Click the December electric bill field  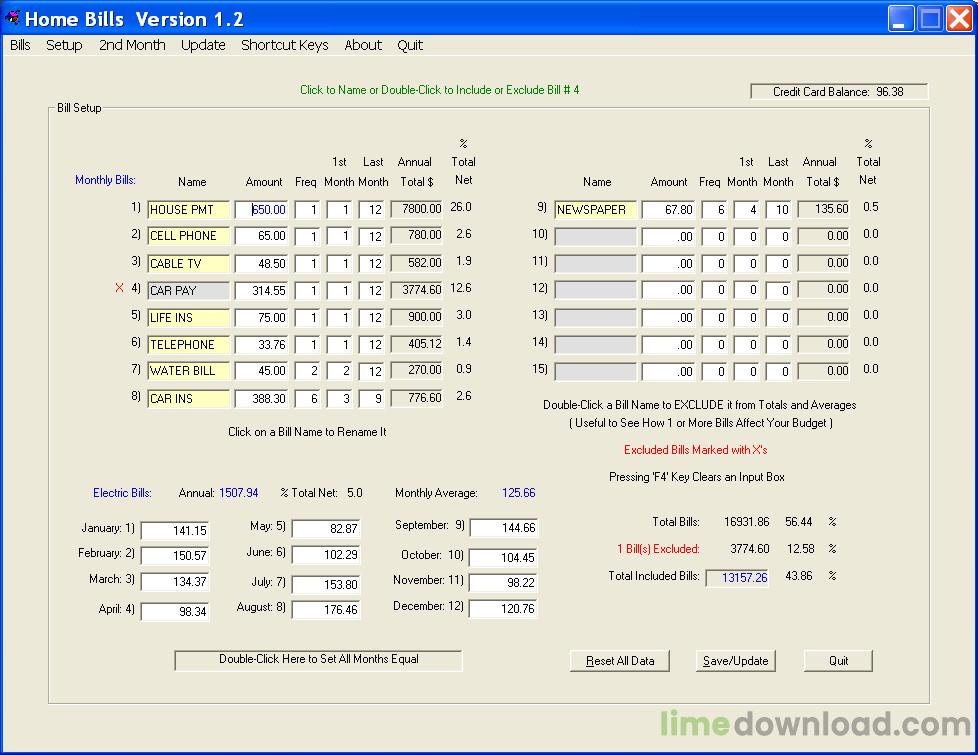(503, 608)
